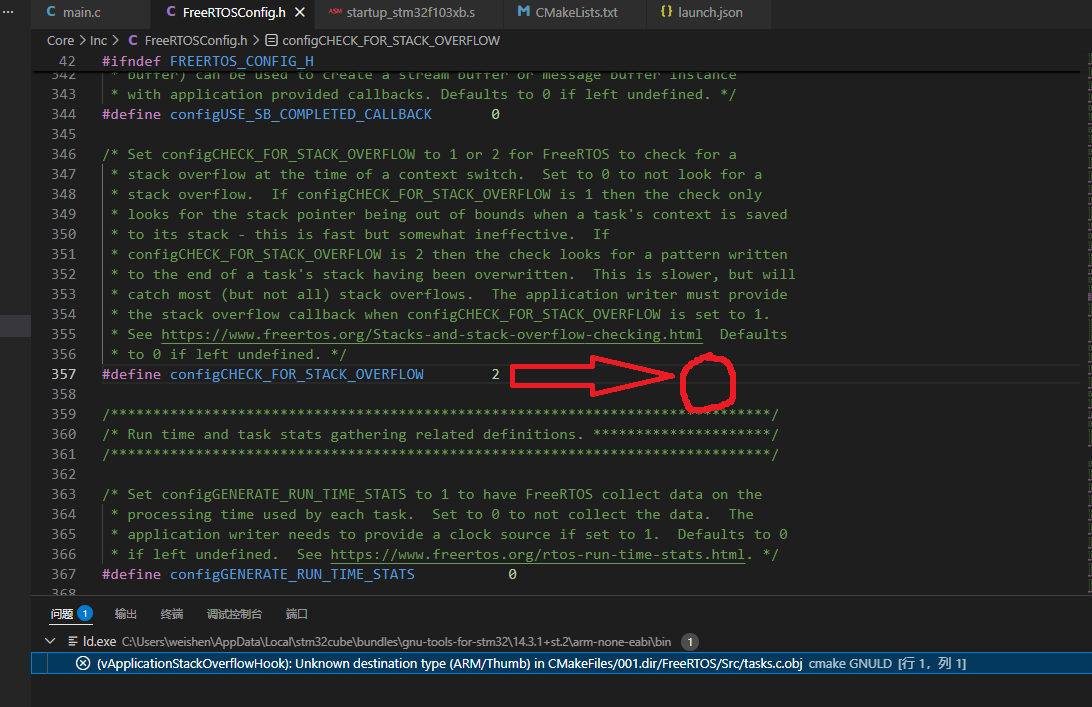The height and width of the screenshot is (707, 1092).
Task: Click the sticky scroll line 42 header
Action: [x=557, y=61]
